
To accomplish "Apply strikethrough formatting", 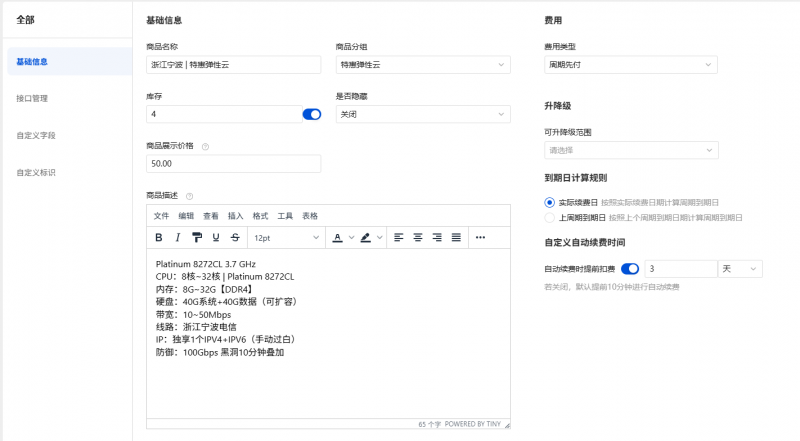I will coord(234,238).
